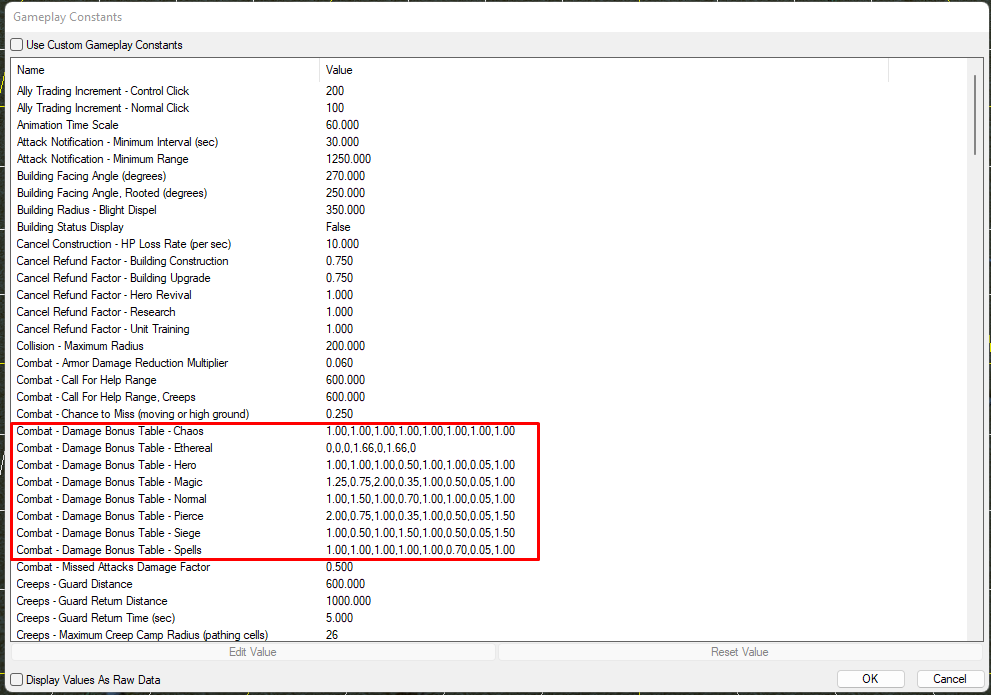991x695 pixels.
Task: Enable Use Custom Gameplay Constants checkbox
Action: [17, 45]
